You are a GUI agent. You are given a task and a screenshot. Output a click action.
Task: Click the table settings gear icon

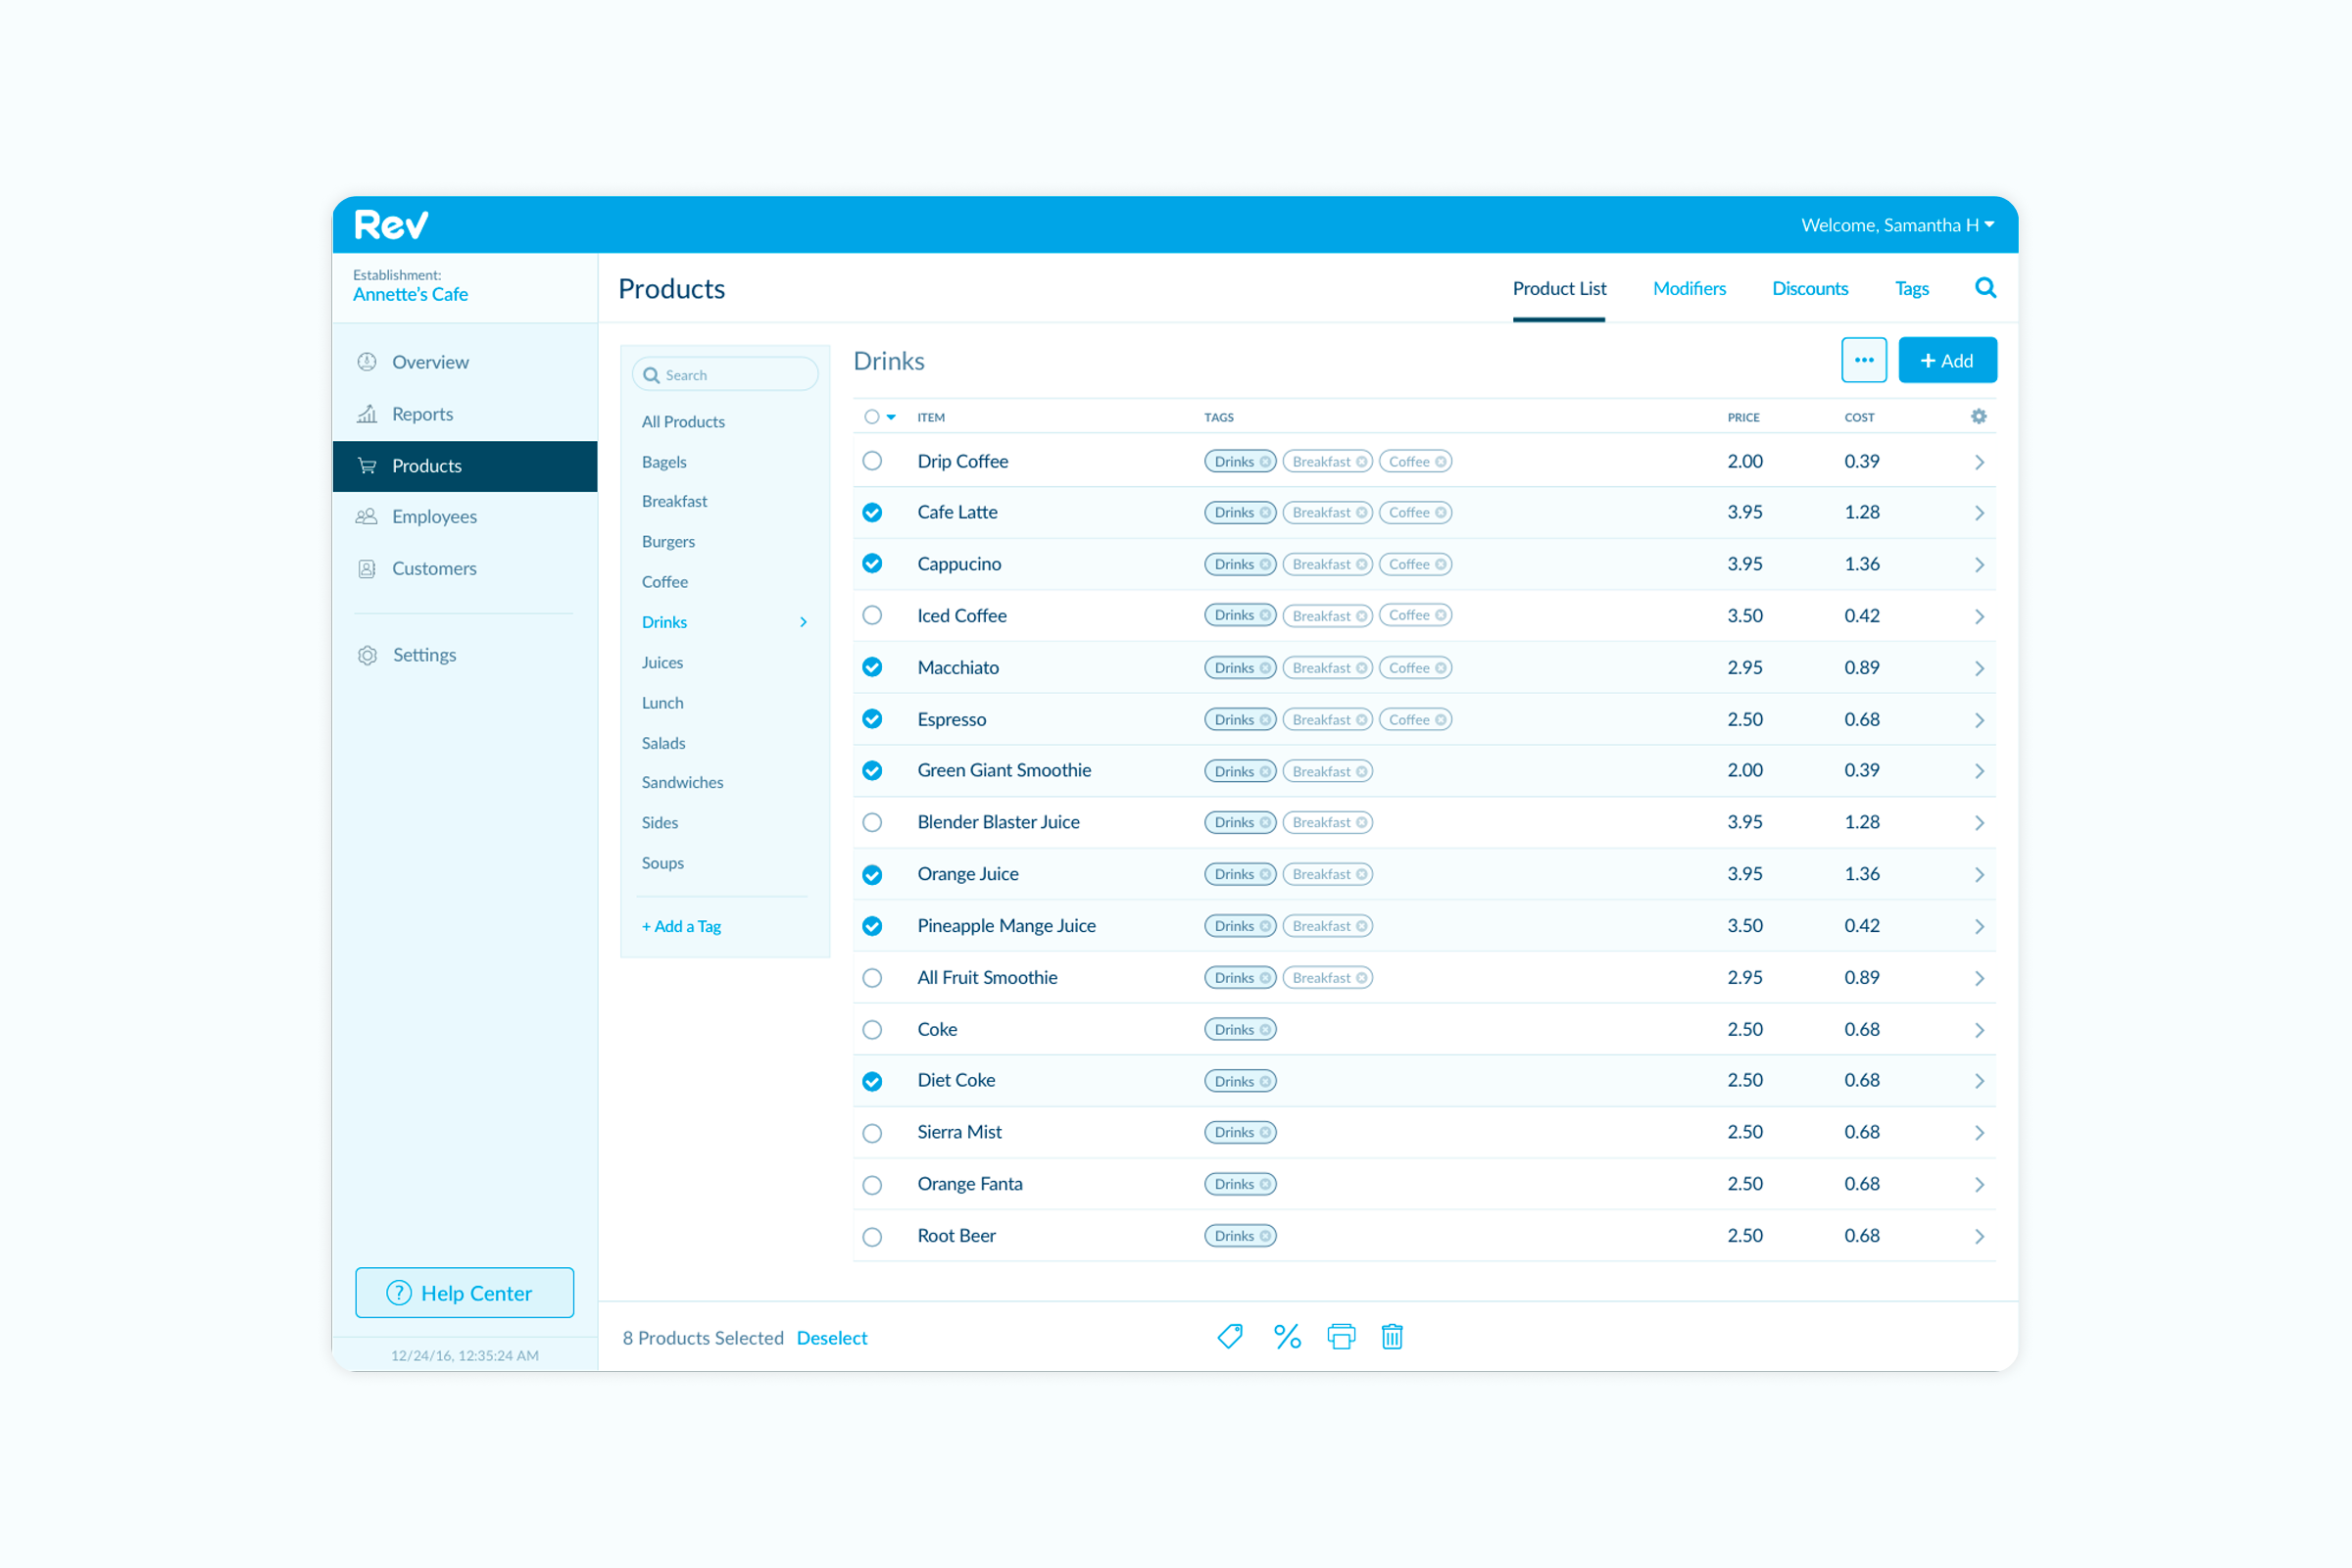point(1978,416)
